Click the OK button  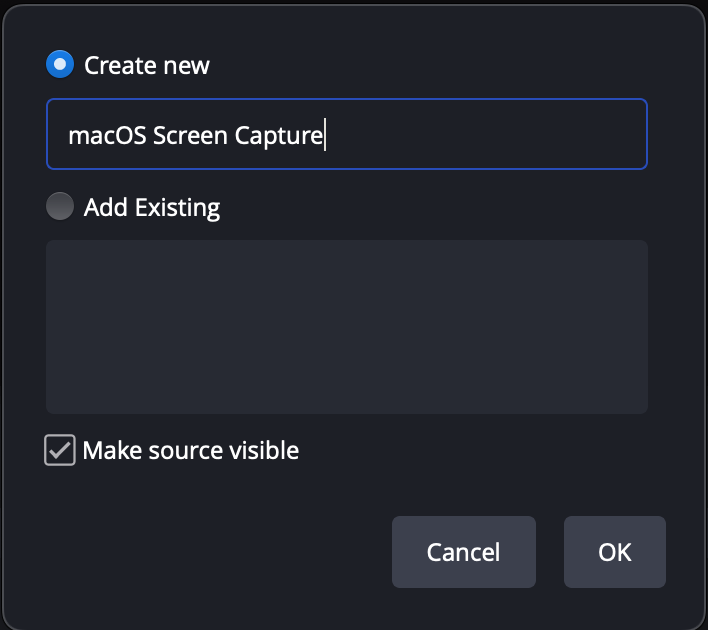[x=615, y=552]
